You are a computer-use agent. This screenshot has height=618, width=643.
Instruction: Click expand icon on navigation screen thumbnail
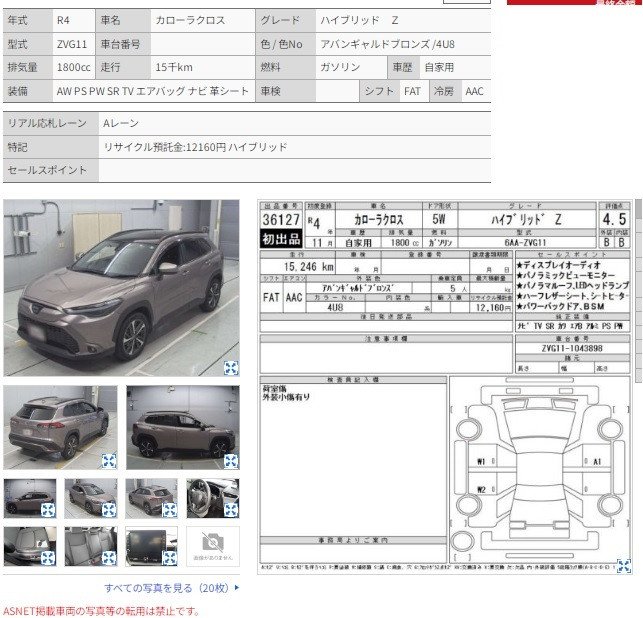pyautogui.click(x=170, y=558)
